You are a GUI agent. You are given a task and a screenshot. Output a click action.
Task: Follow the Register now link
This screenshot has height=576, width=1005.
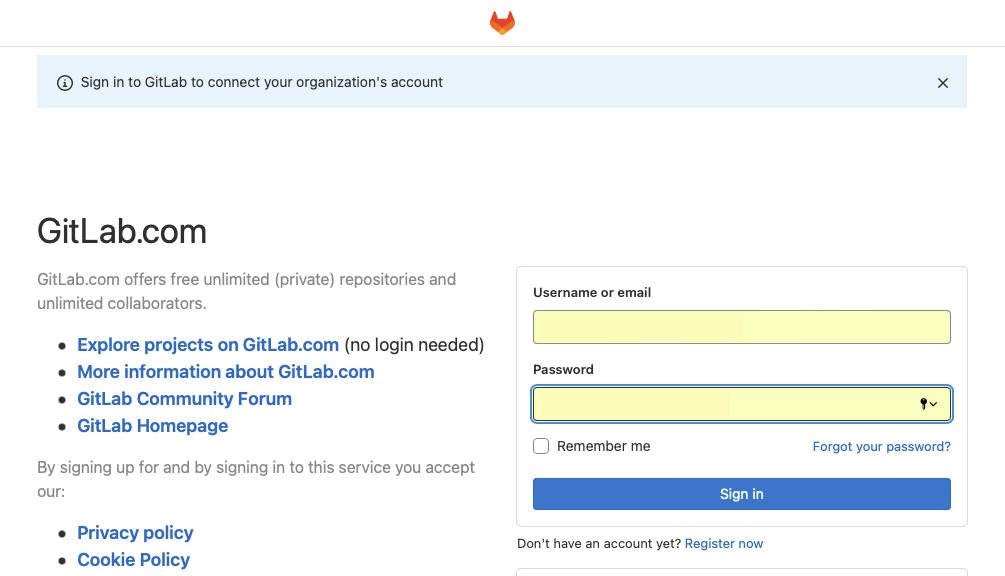click(724, 543)
